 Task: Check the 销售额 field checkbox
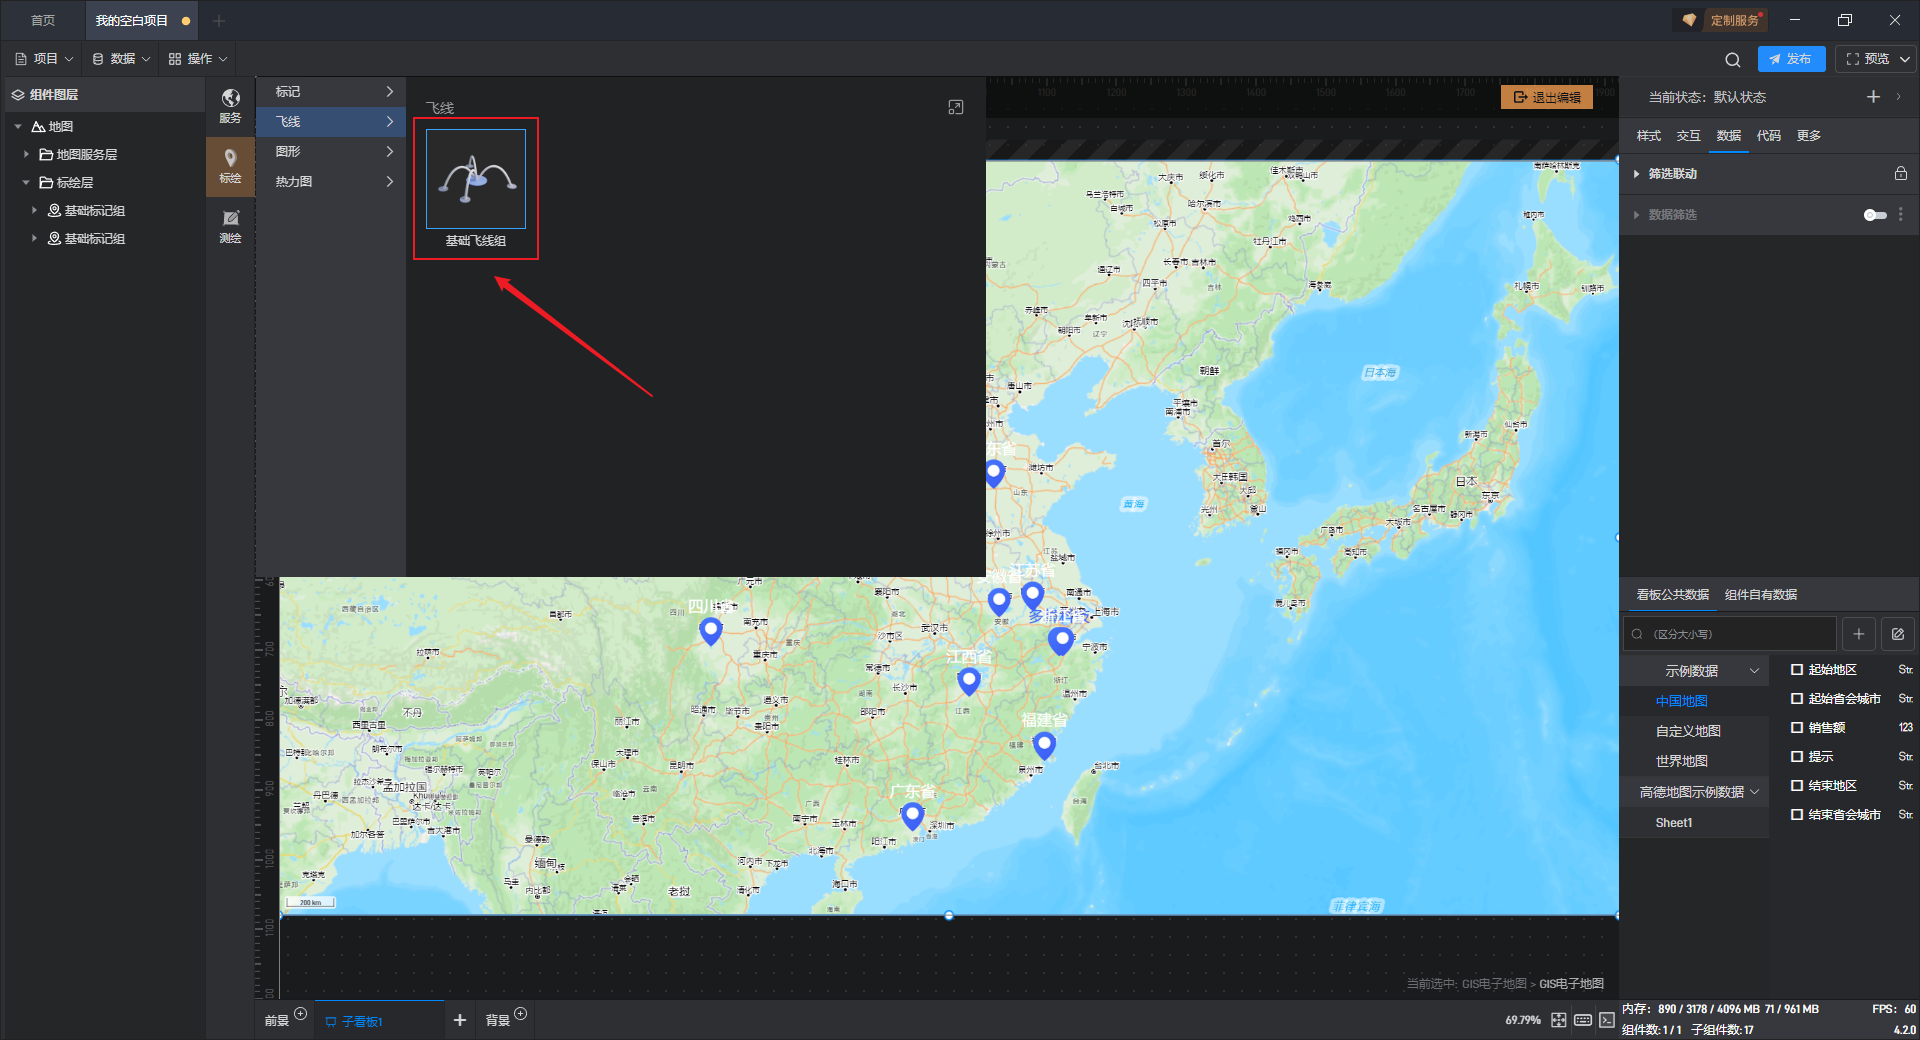[x=1797, y=728]
